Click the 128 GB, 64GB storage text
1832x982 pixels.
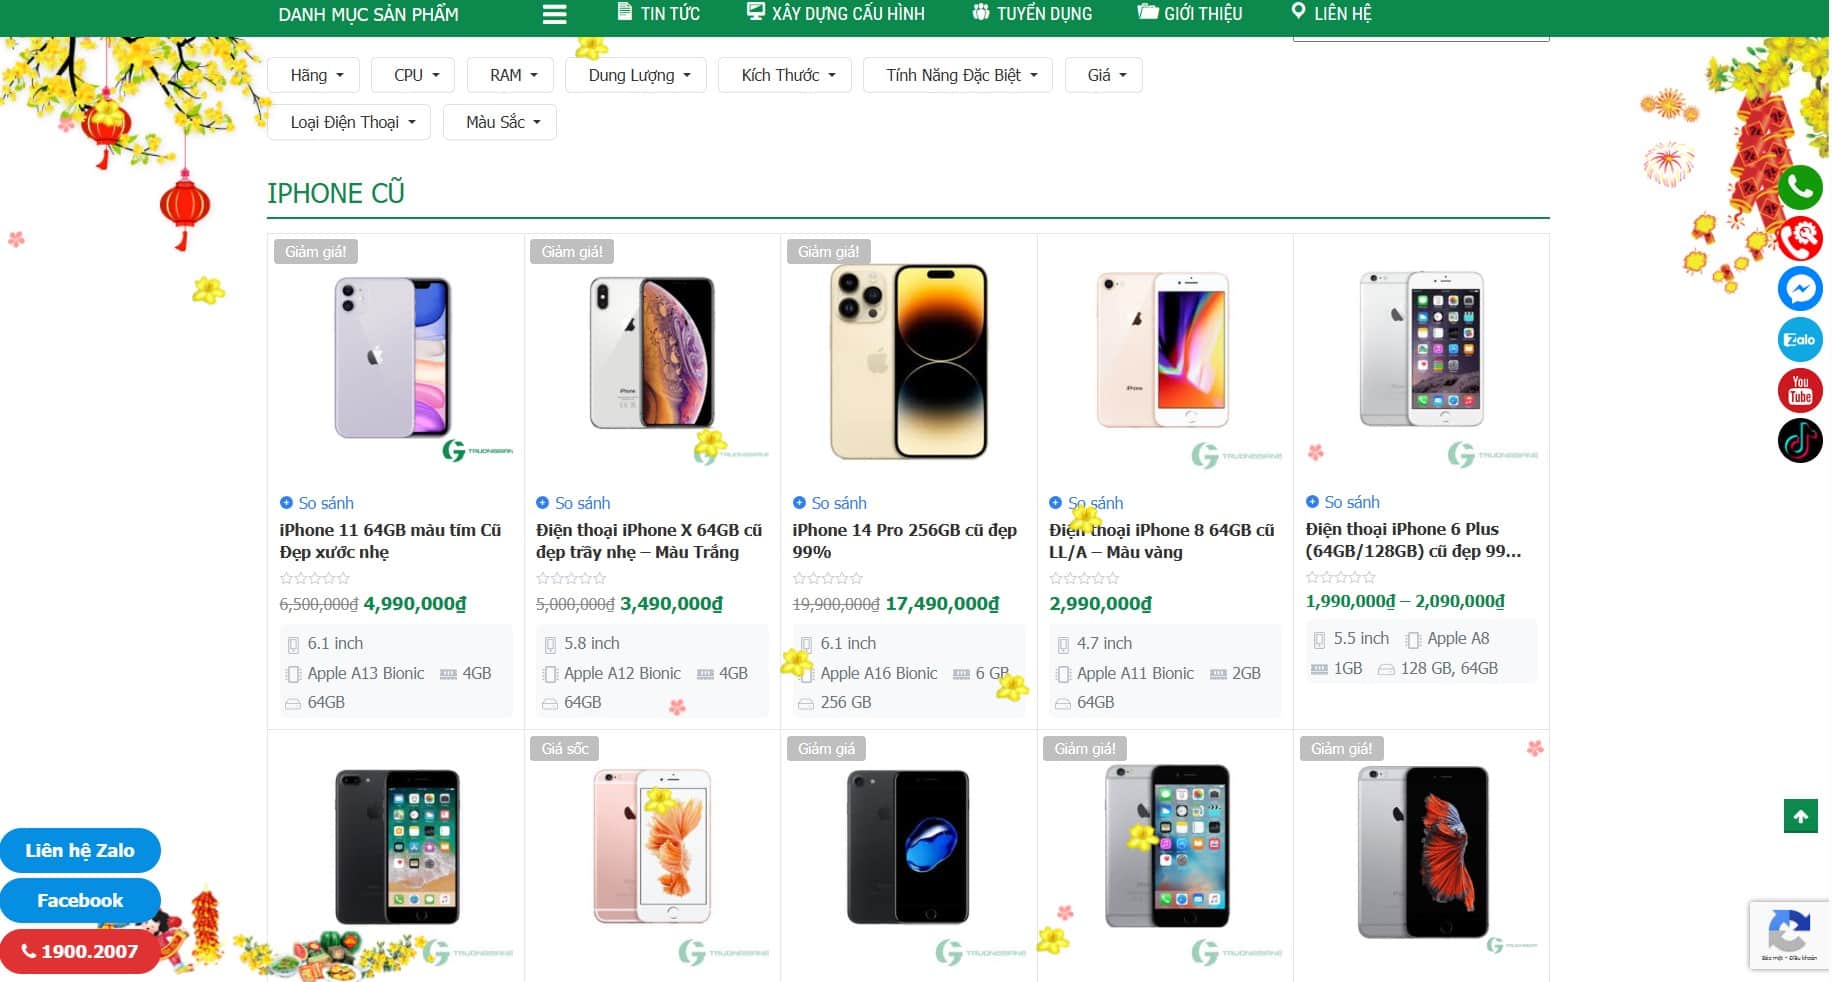click(1449, 668)
